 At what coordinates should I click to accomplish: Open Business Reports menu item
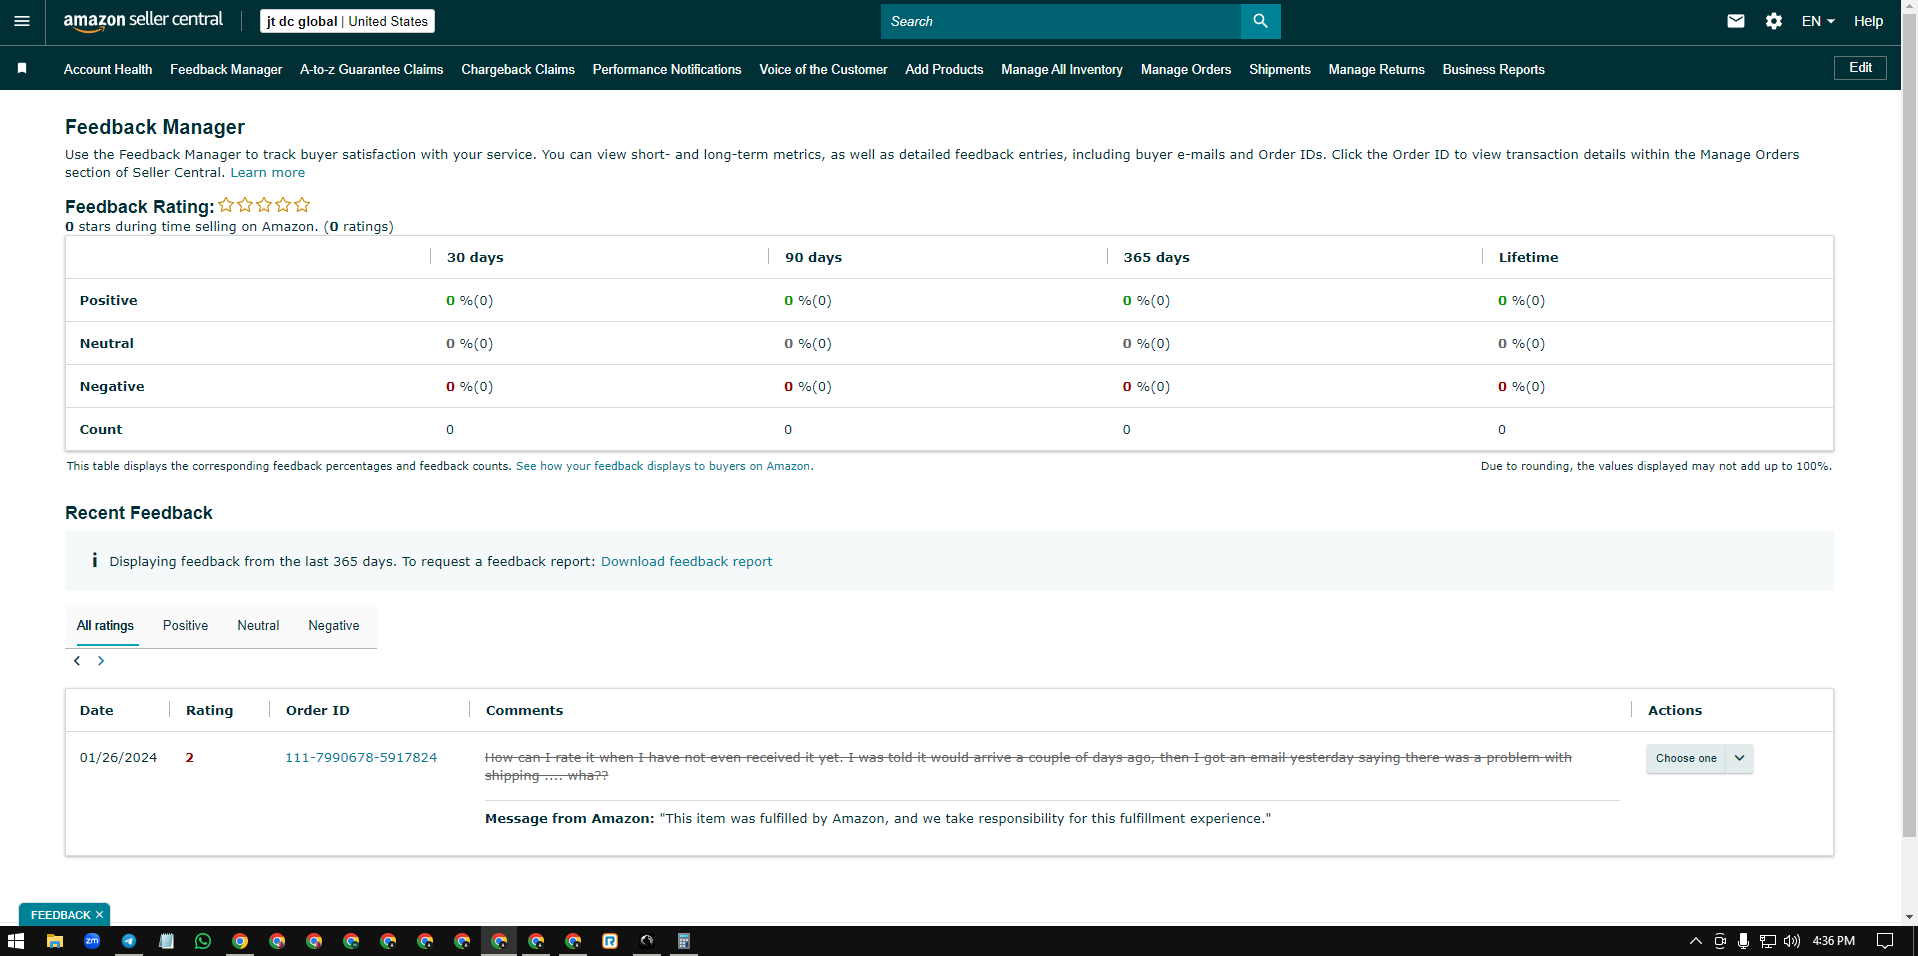point(1494,69)
